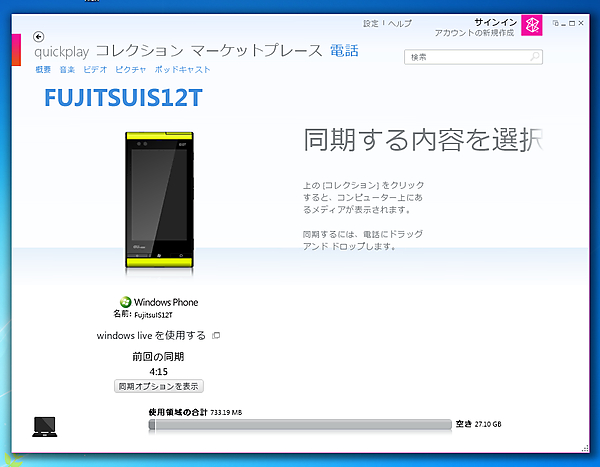Screen dimensions: 600x467
Task: Click the 空き 27.10 GB text
Action: click(478, 424)
